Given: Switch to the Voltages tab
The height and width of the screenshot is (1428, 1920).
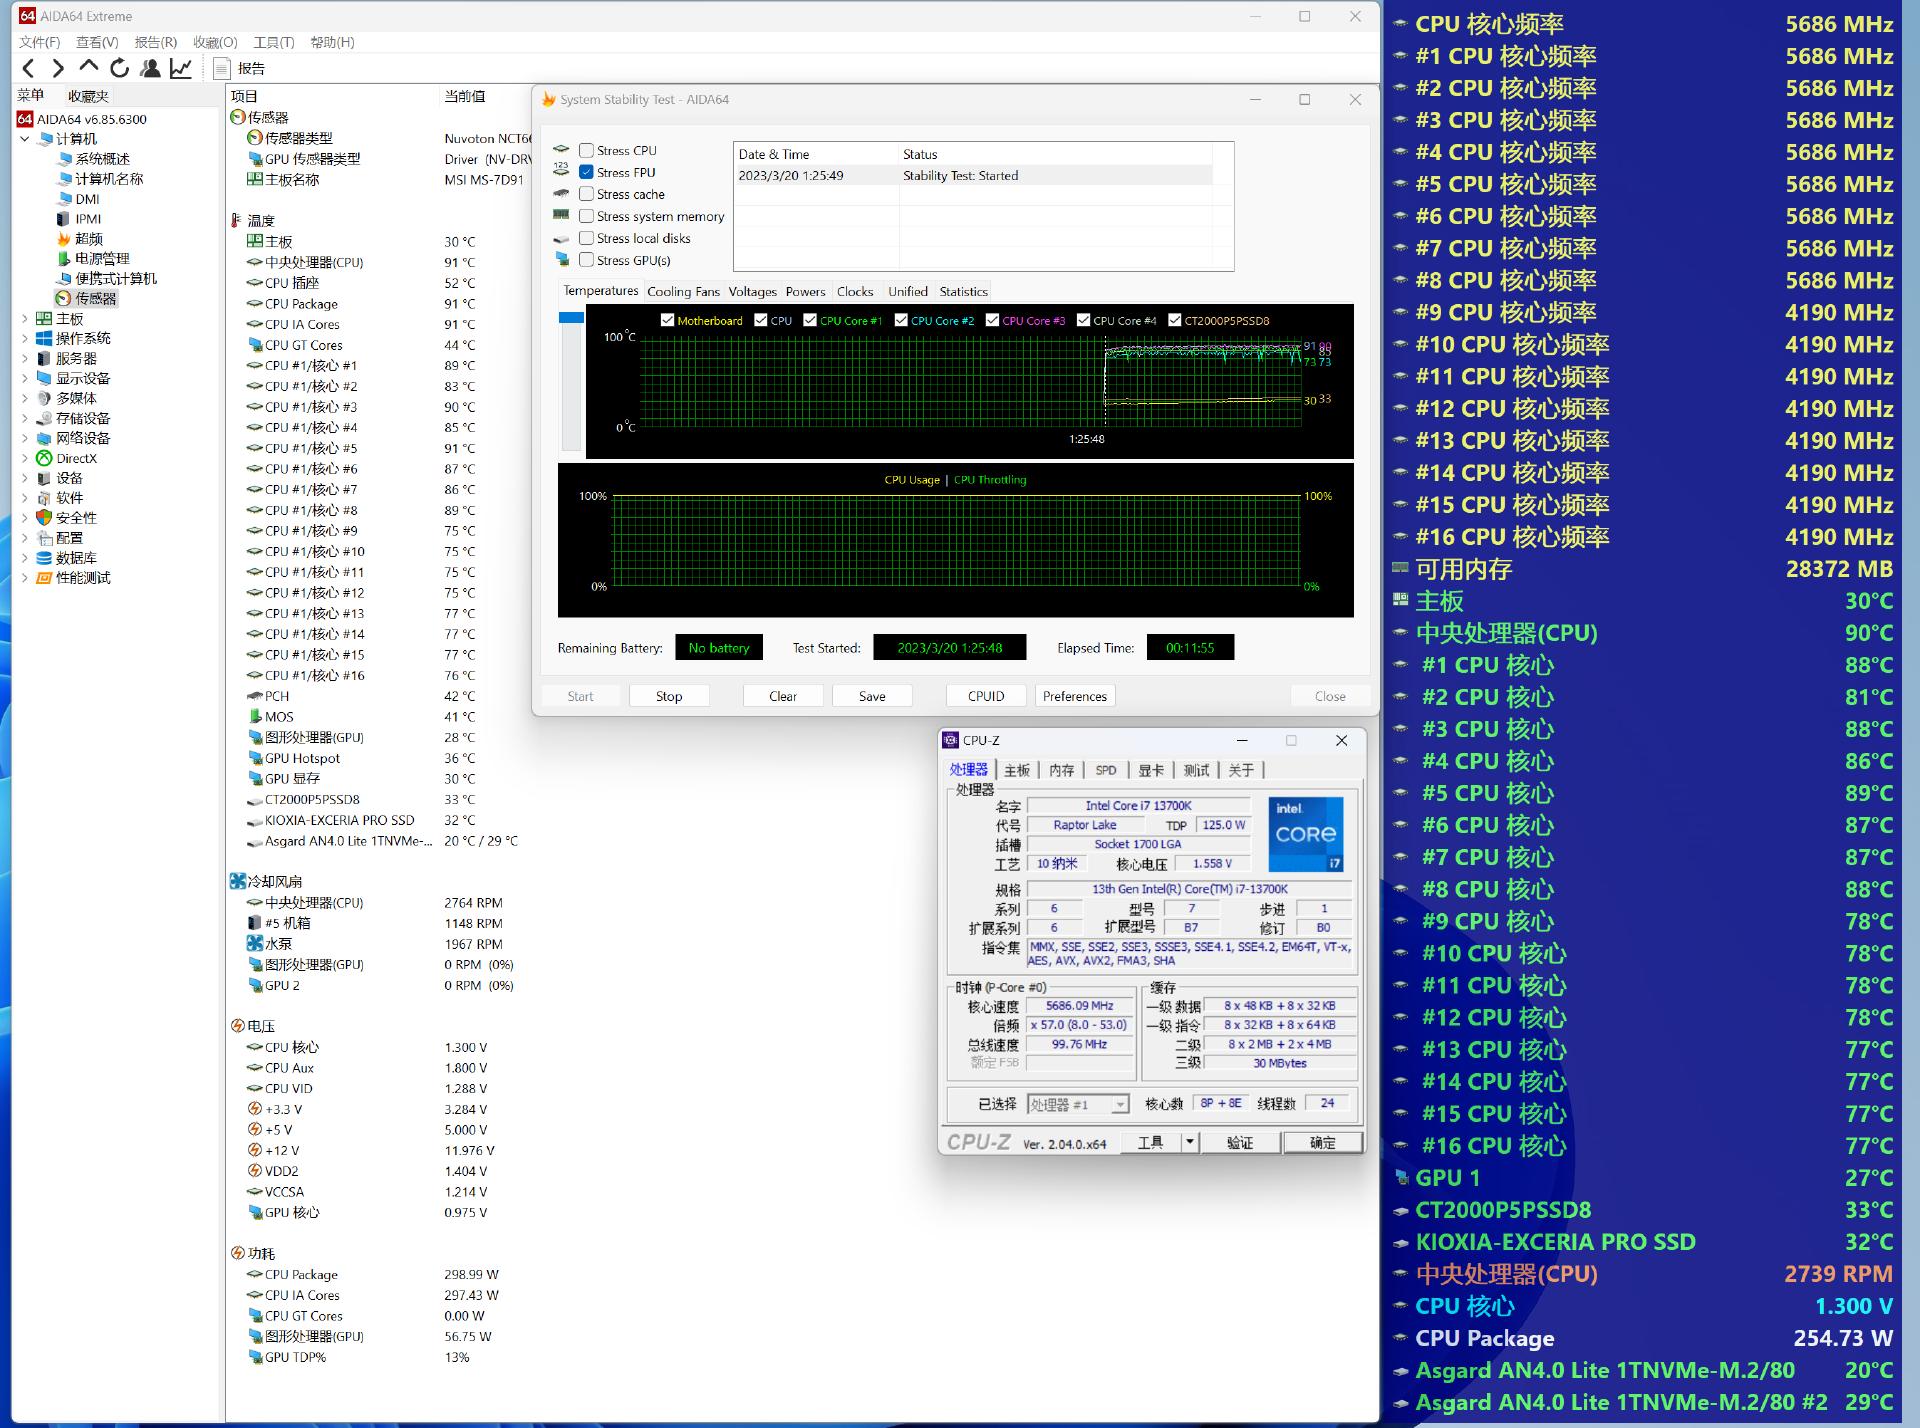Looking at the screenshot, I should click(x=752, y=291).
